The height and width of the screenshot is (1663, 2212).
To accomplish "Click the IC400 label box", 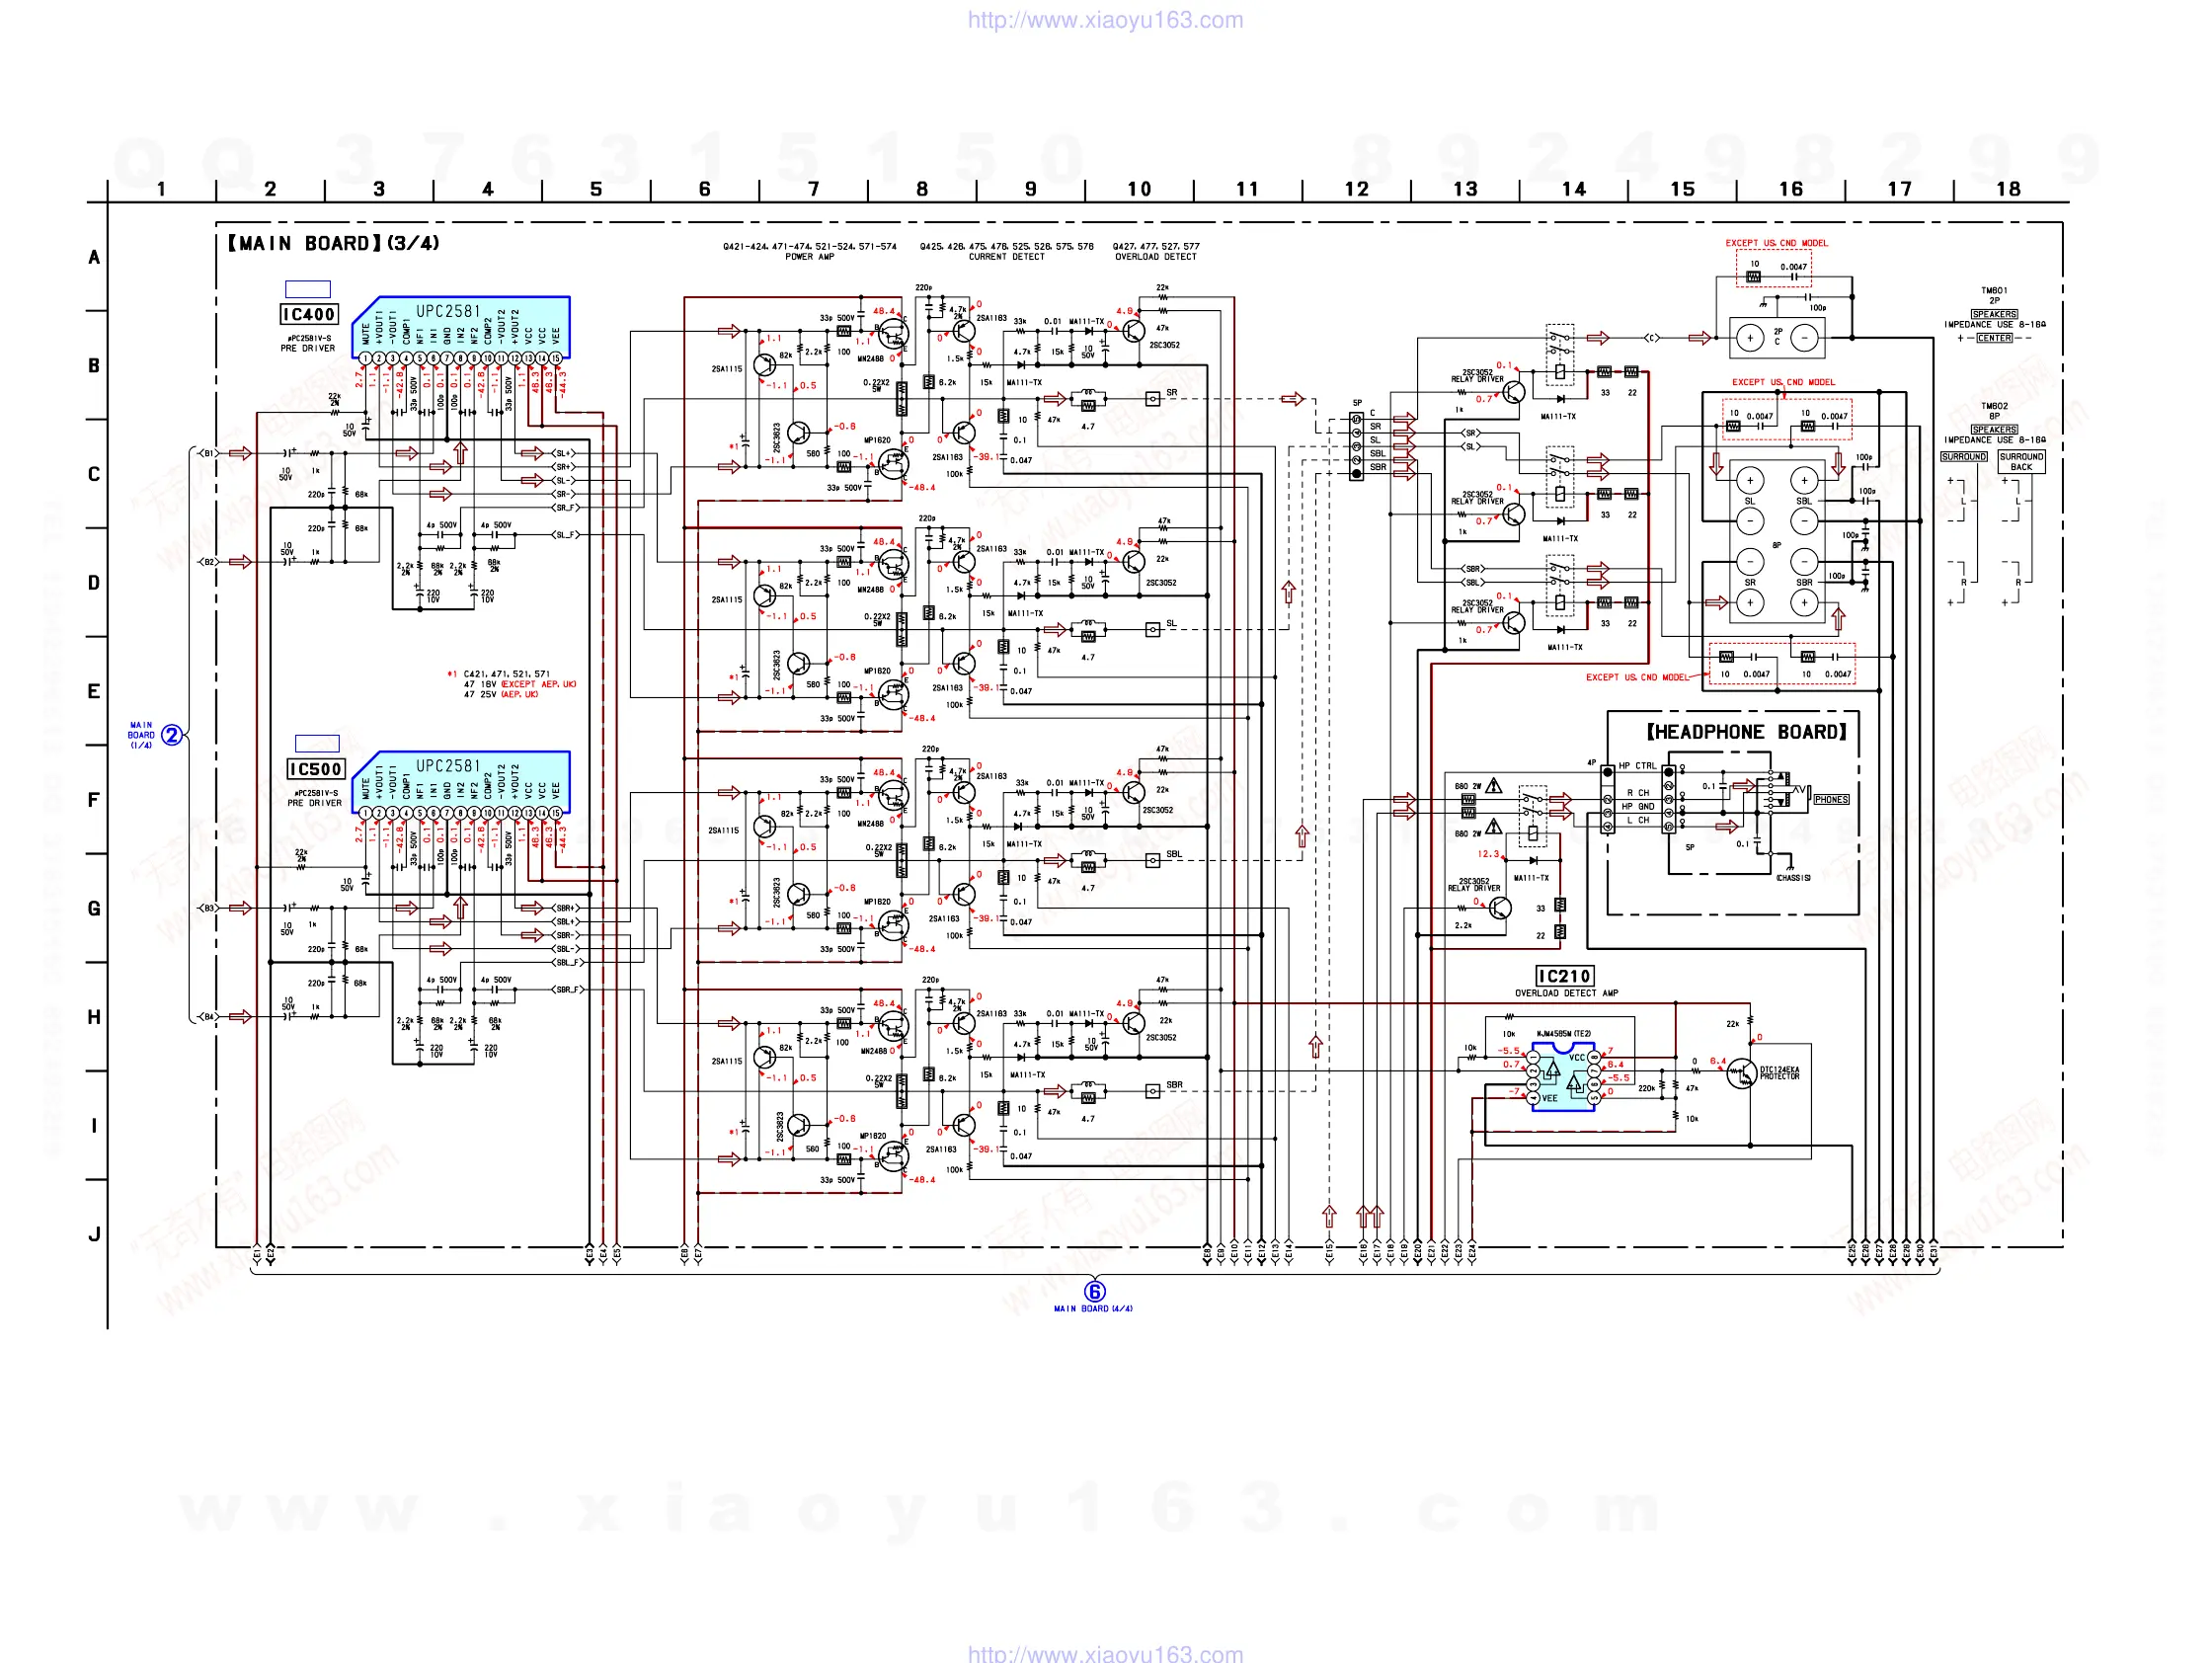I will (x=308, y=314).
